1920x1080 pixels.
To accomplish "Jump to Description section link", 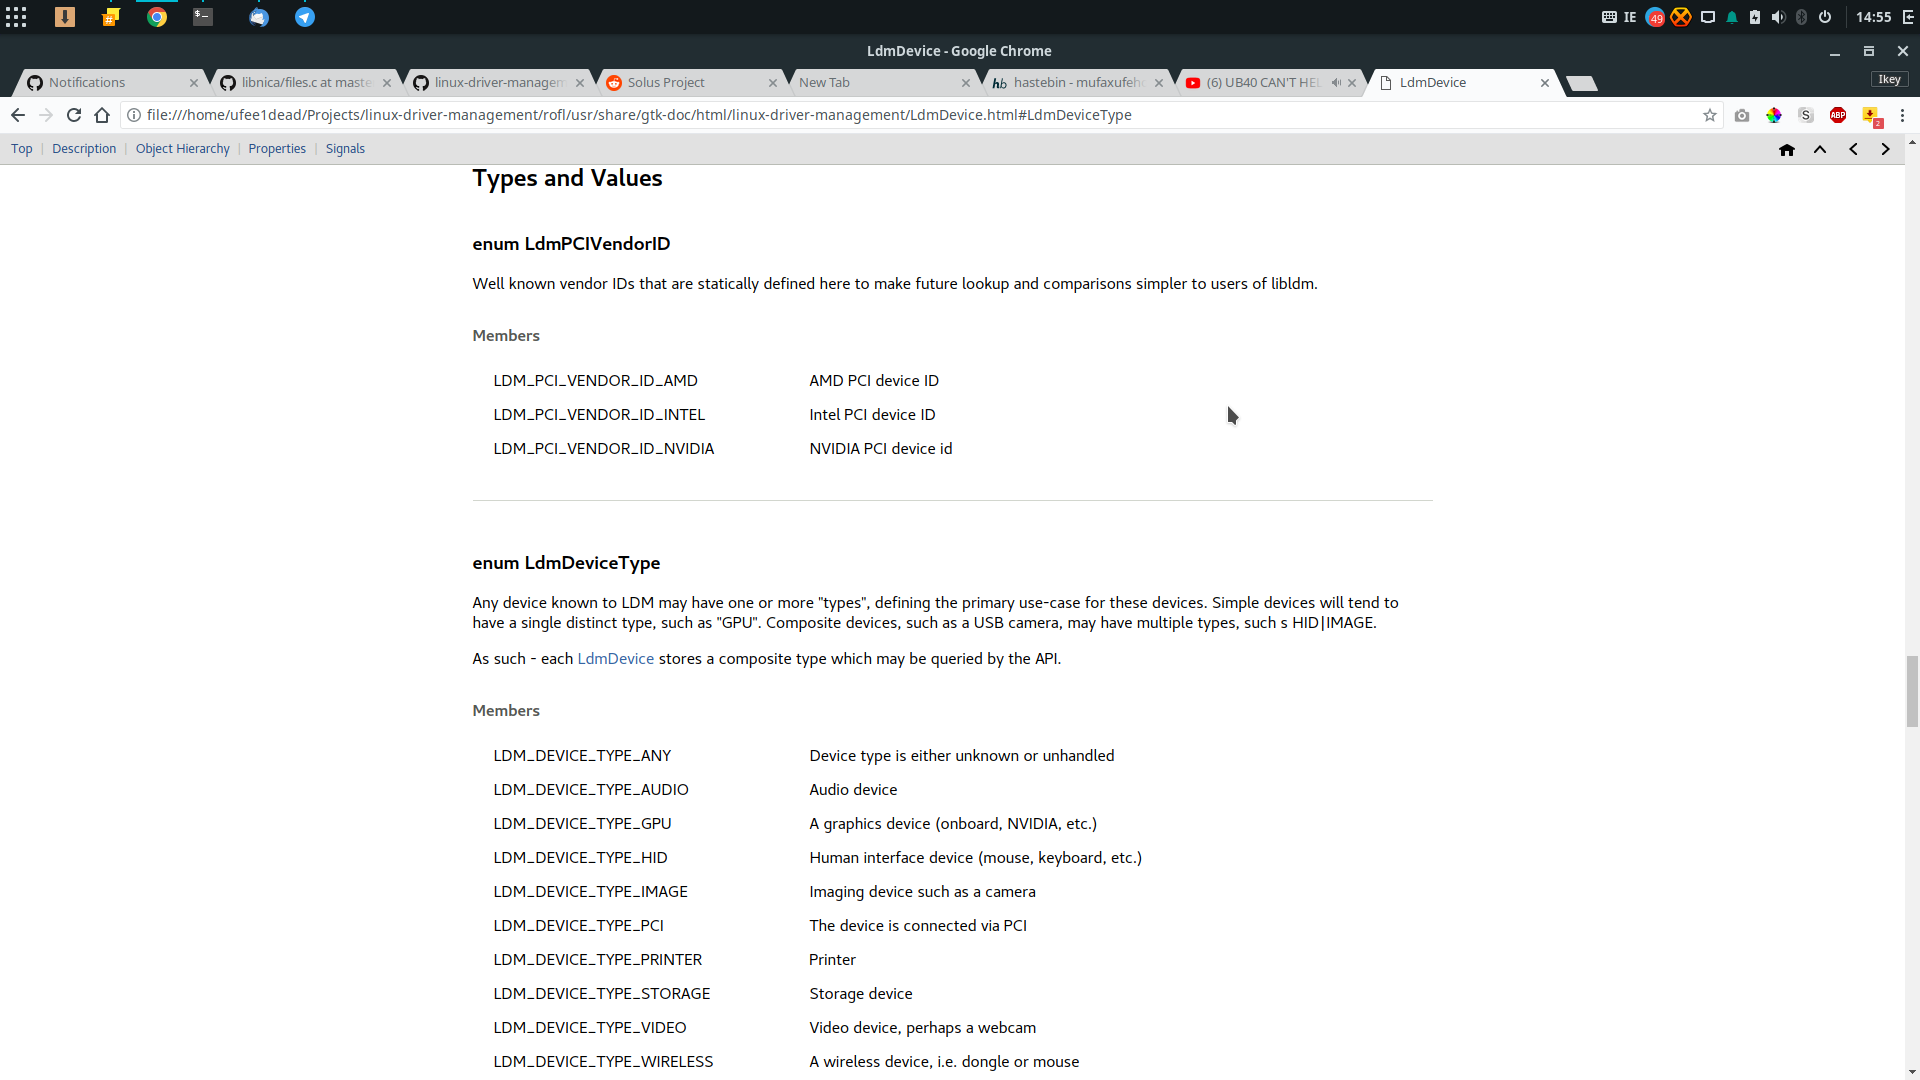I will coord(84,149).
